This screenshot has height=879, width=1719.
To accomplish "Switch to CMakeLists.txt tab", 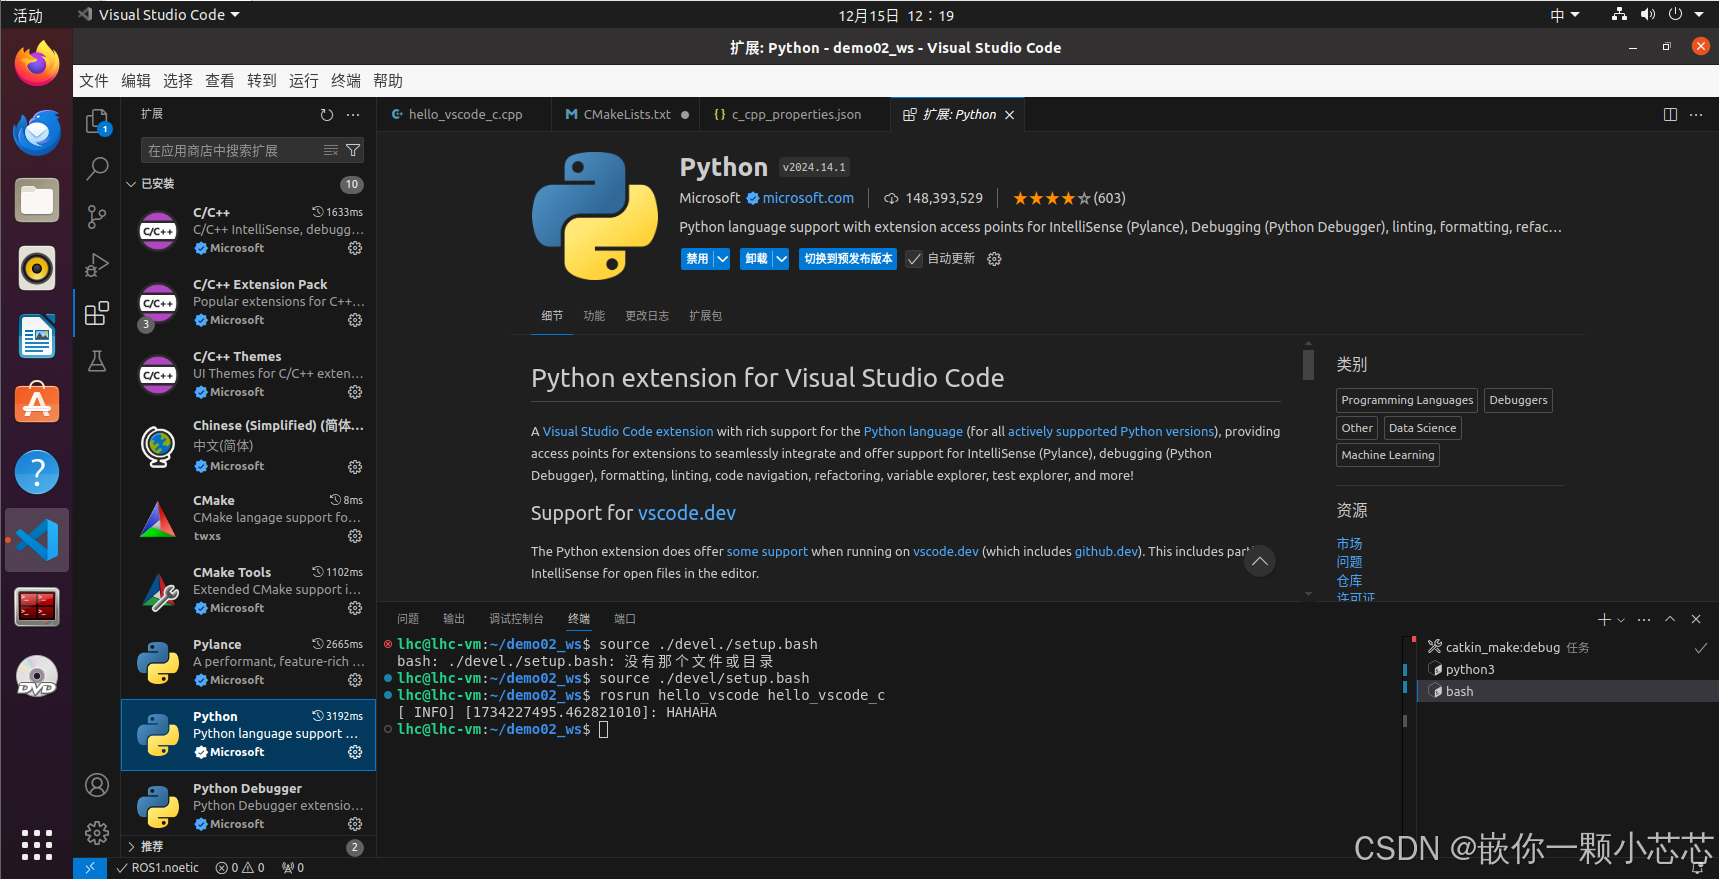I will click(626, 115).
